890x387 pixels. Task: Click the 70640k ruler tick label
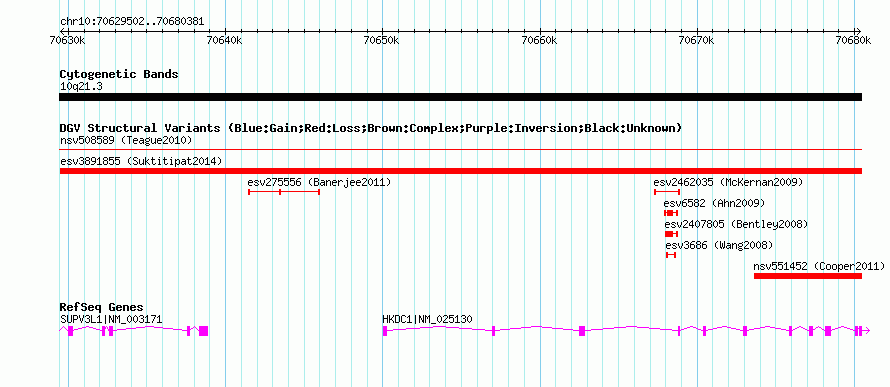[225, 40]
